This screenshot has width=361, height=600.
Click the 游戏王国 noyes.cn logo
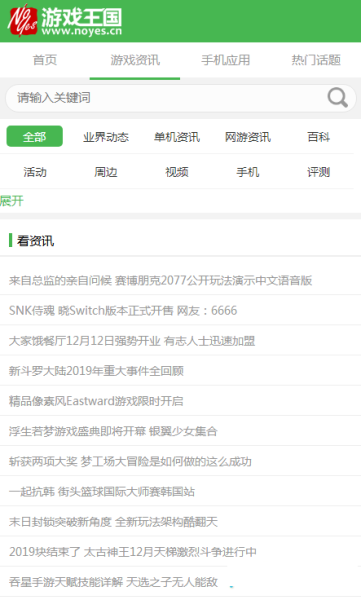(65, 21)
